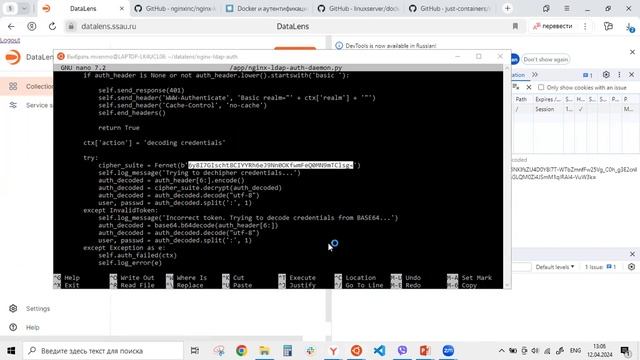The height and width of the screenshot is (360, 640).
Task: Dismiss the DevTools language notification
Action: pos(632,52)
